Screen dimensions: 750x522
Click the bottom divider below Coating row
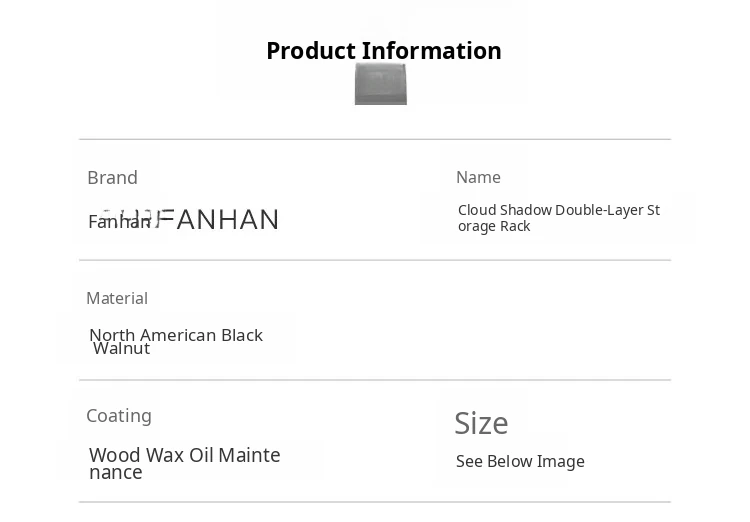374,502
